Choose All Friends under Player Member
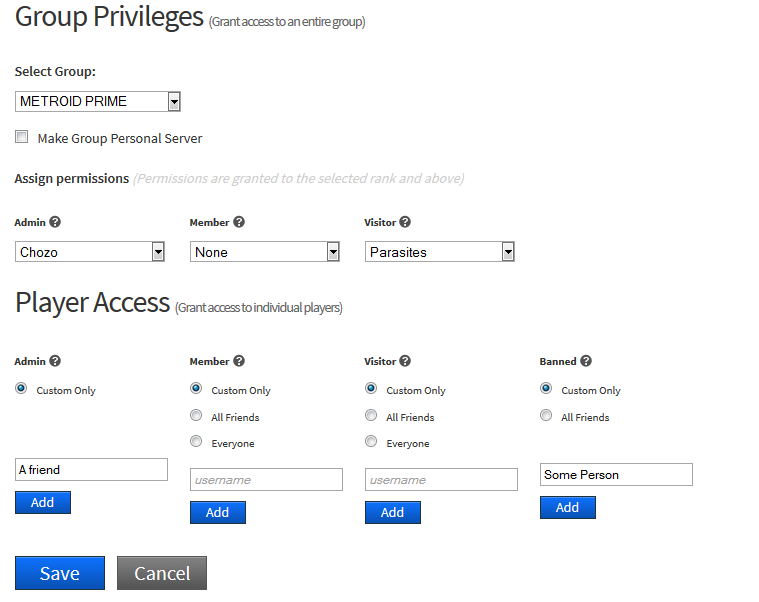 196,415
